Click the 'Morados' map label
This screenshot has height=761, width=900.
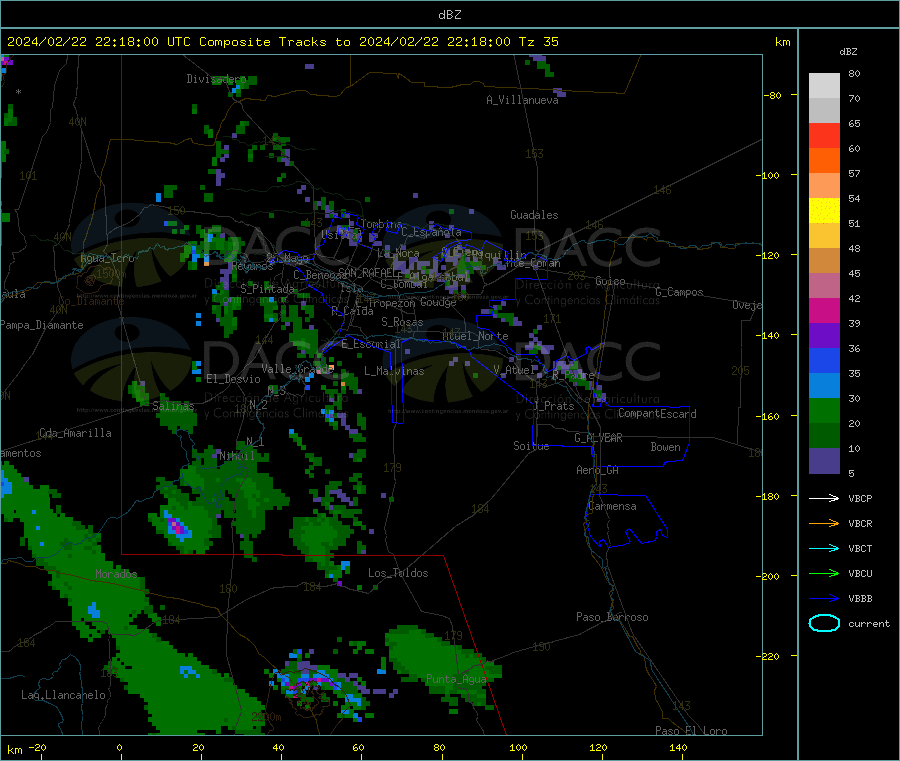[116, 574]
